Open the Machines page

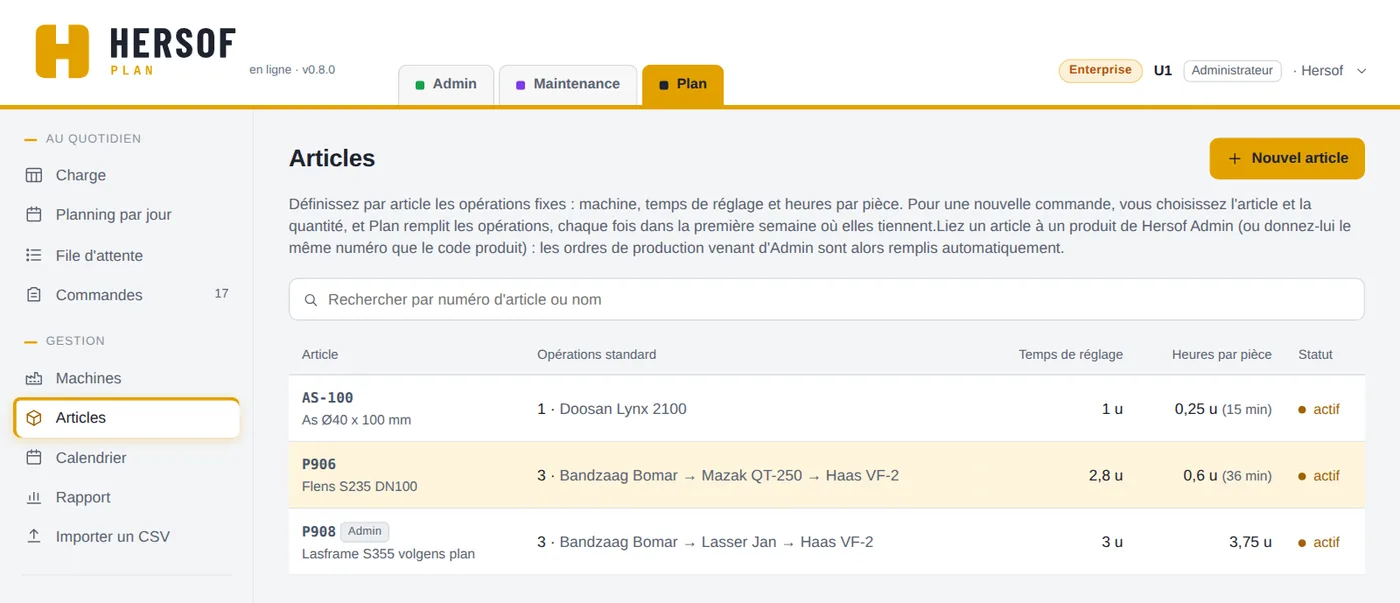127,378
